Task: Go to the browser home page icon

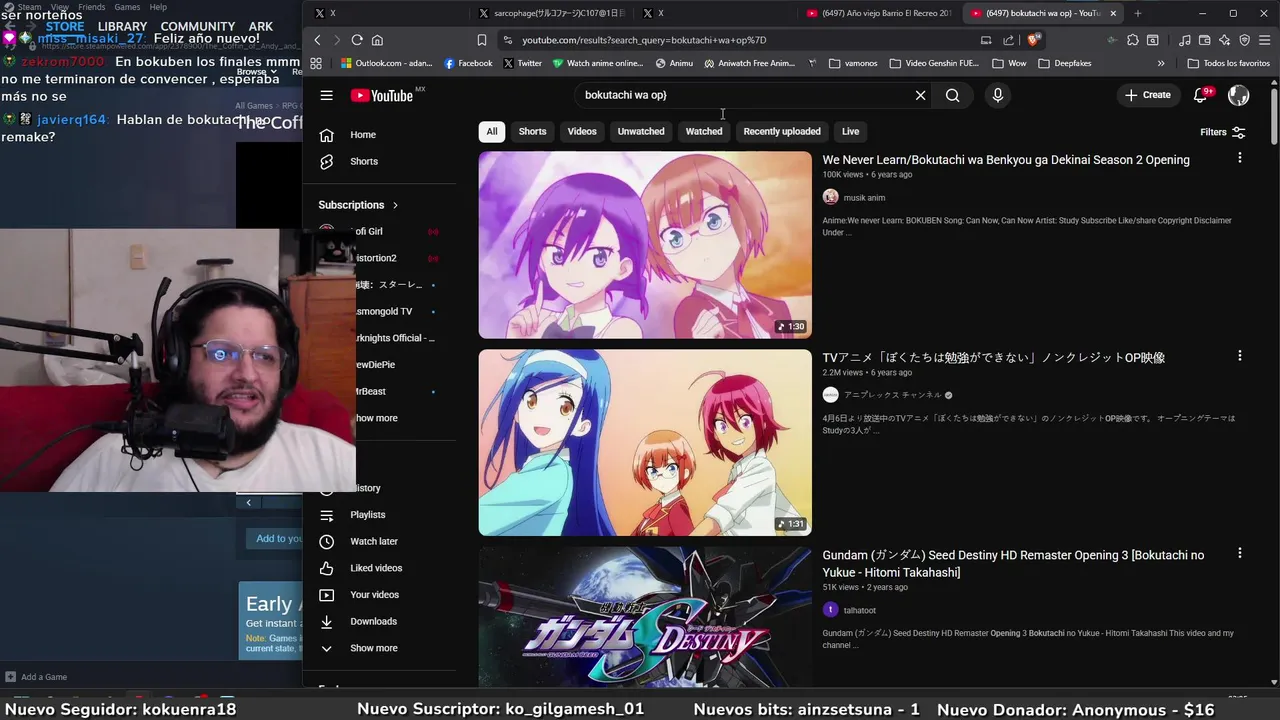Action: [x=377, y=40]
